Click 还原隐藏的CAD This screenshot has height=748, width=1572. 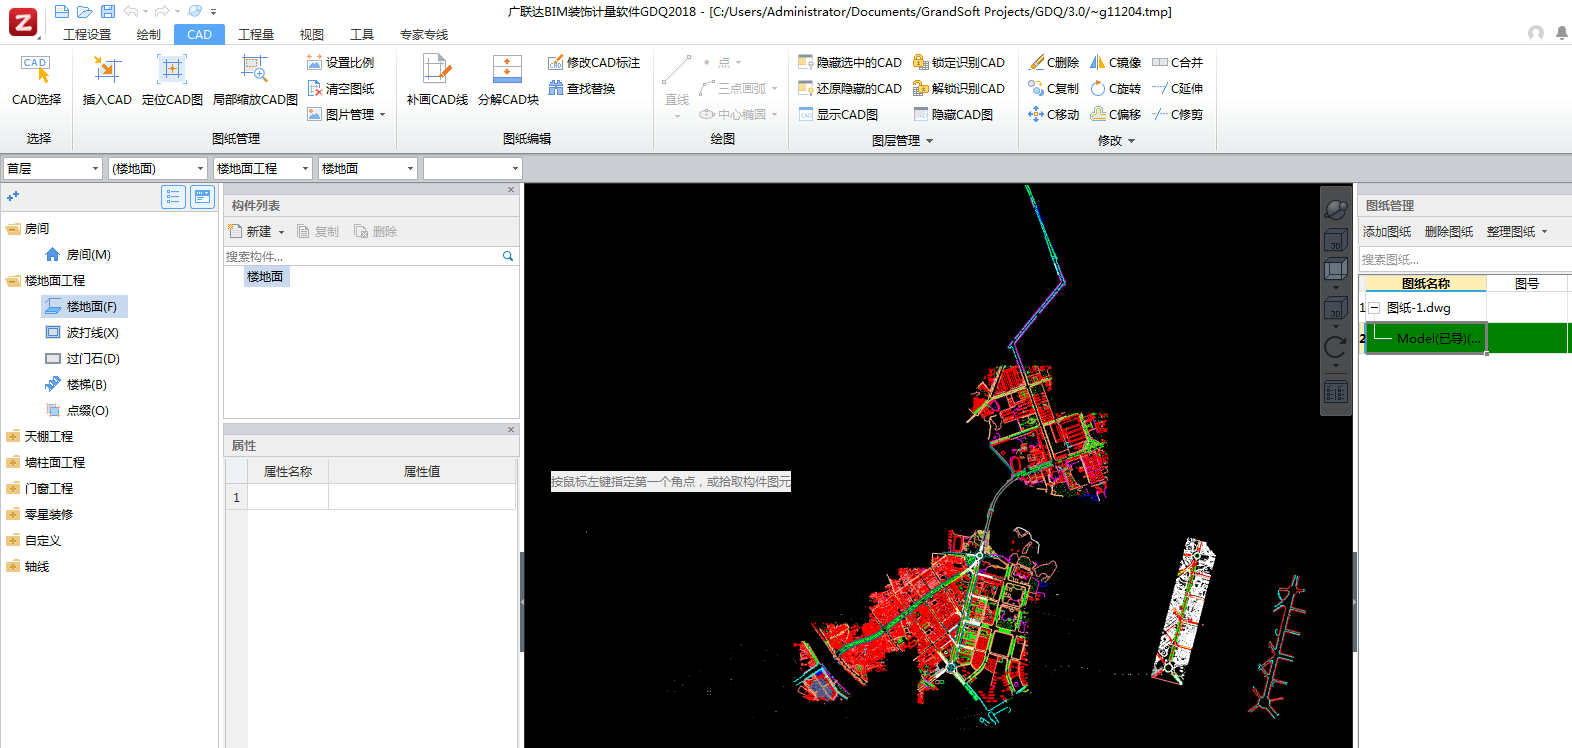(x=850, y=88)
